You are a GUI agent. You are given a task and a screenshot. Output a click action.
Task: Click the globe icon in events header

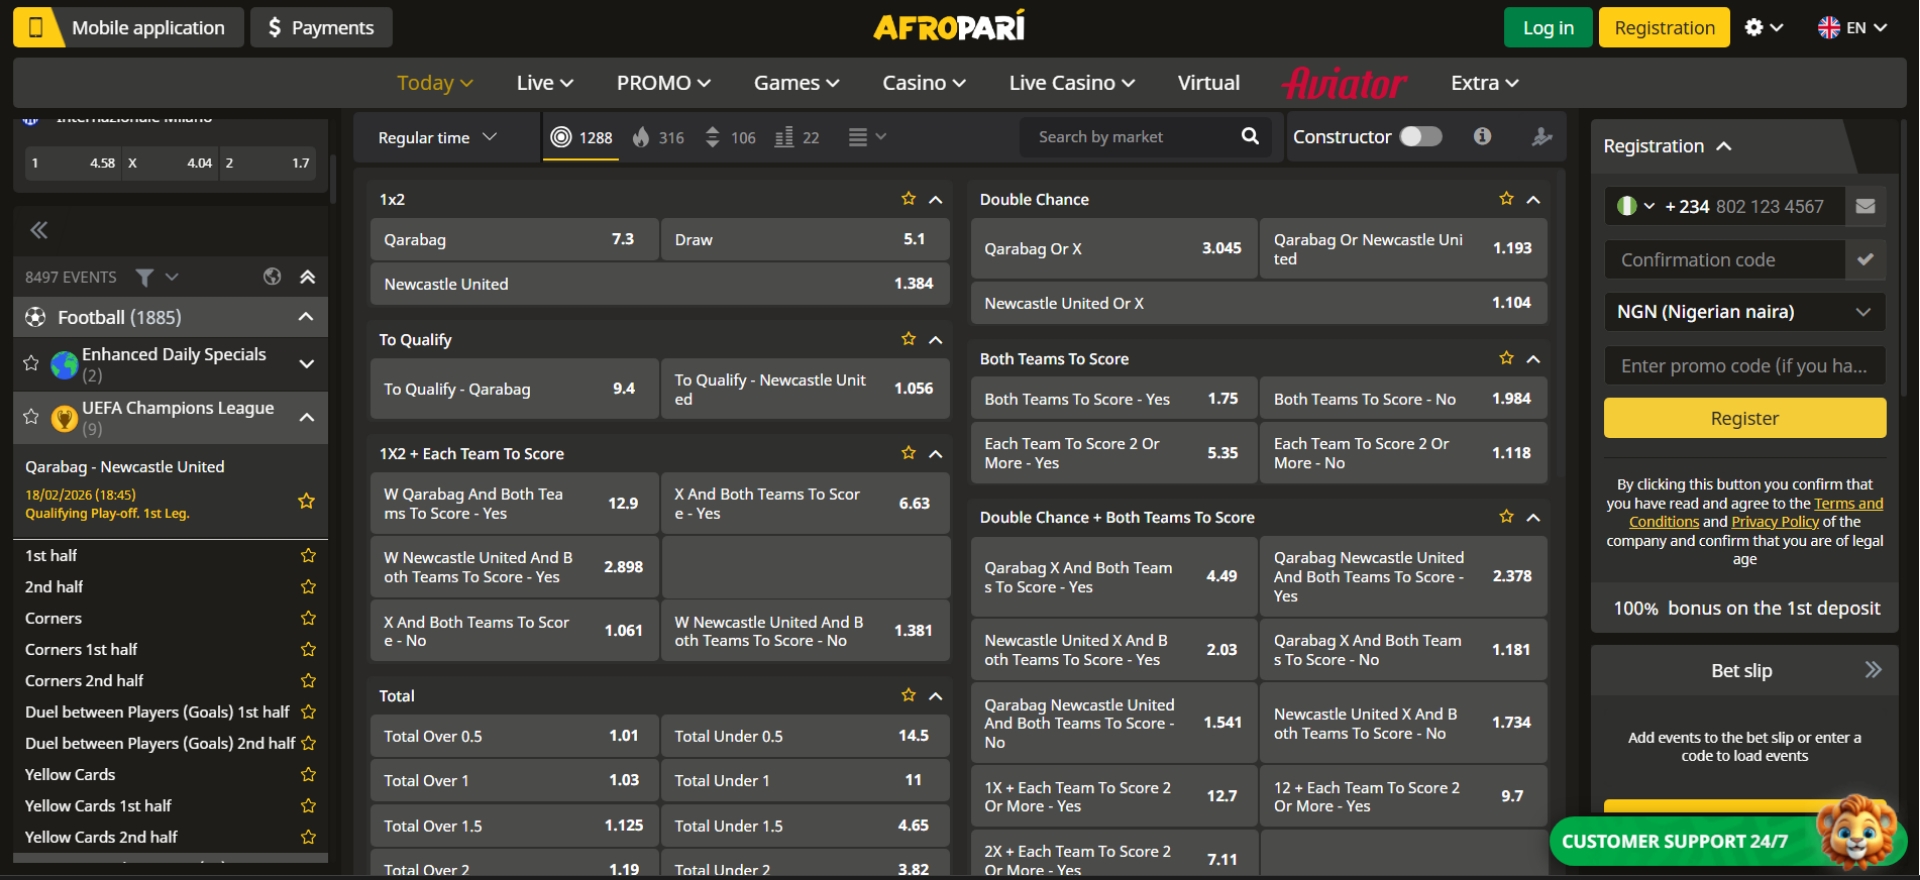(x=272, y=276)
